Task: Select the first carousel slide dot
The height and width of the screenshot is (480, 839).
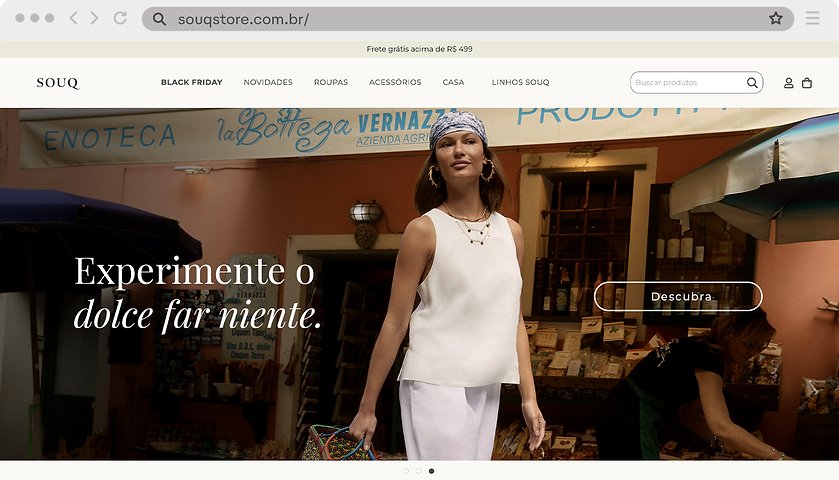Action: (x=406, y=471)
